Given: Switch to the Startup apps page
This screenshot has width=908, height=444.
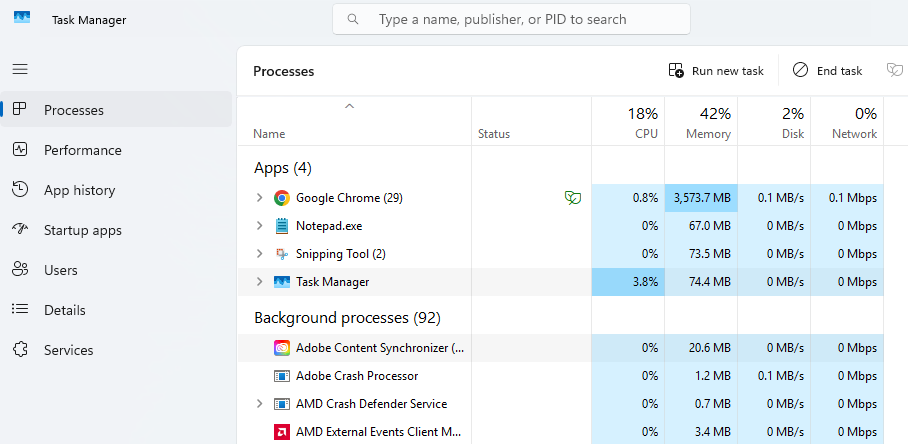Looking at the screenshot, I should tap(82, 230).
